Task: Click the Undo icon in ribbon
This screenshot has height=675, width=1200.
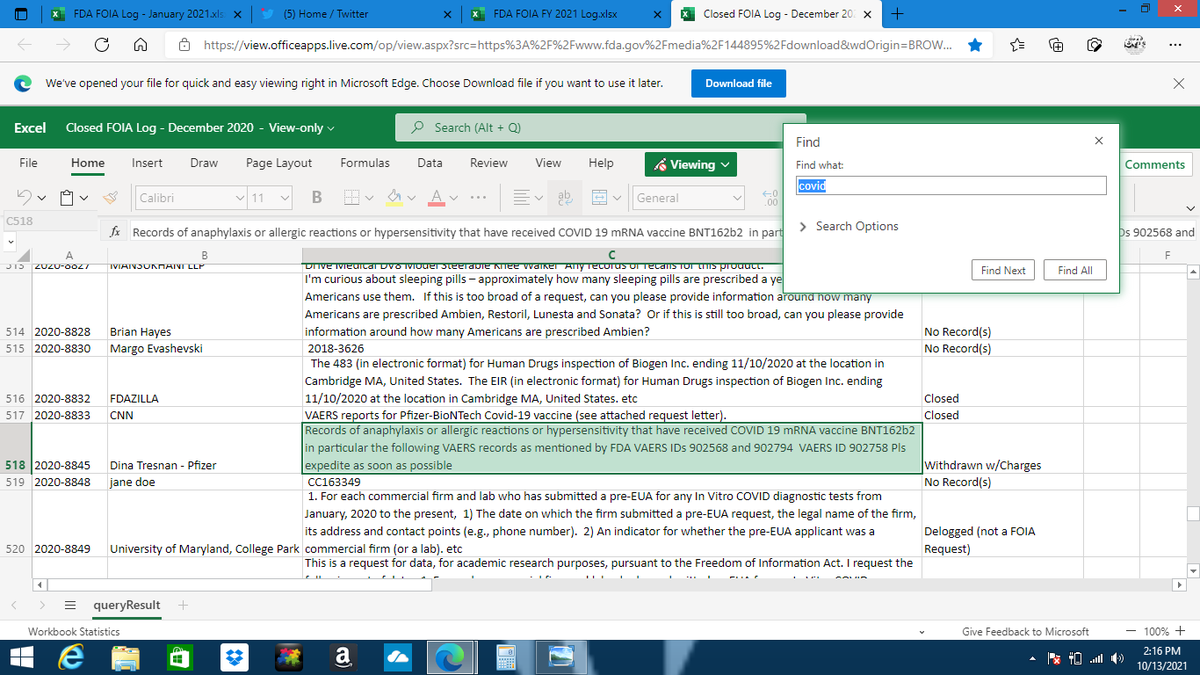Action: pyautogui.click(x=23, y=198)
